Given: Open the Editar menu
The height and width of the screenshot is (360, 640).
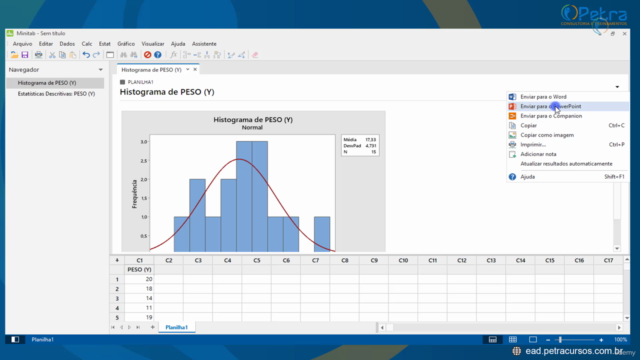Looking at the screenshot, I should [46, 44].
